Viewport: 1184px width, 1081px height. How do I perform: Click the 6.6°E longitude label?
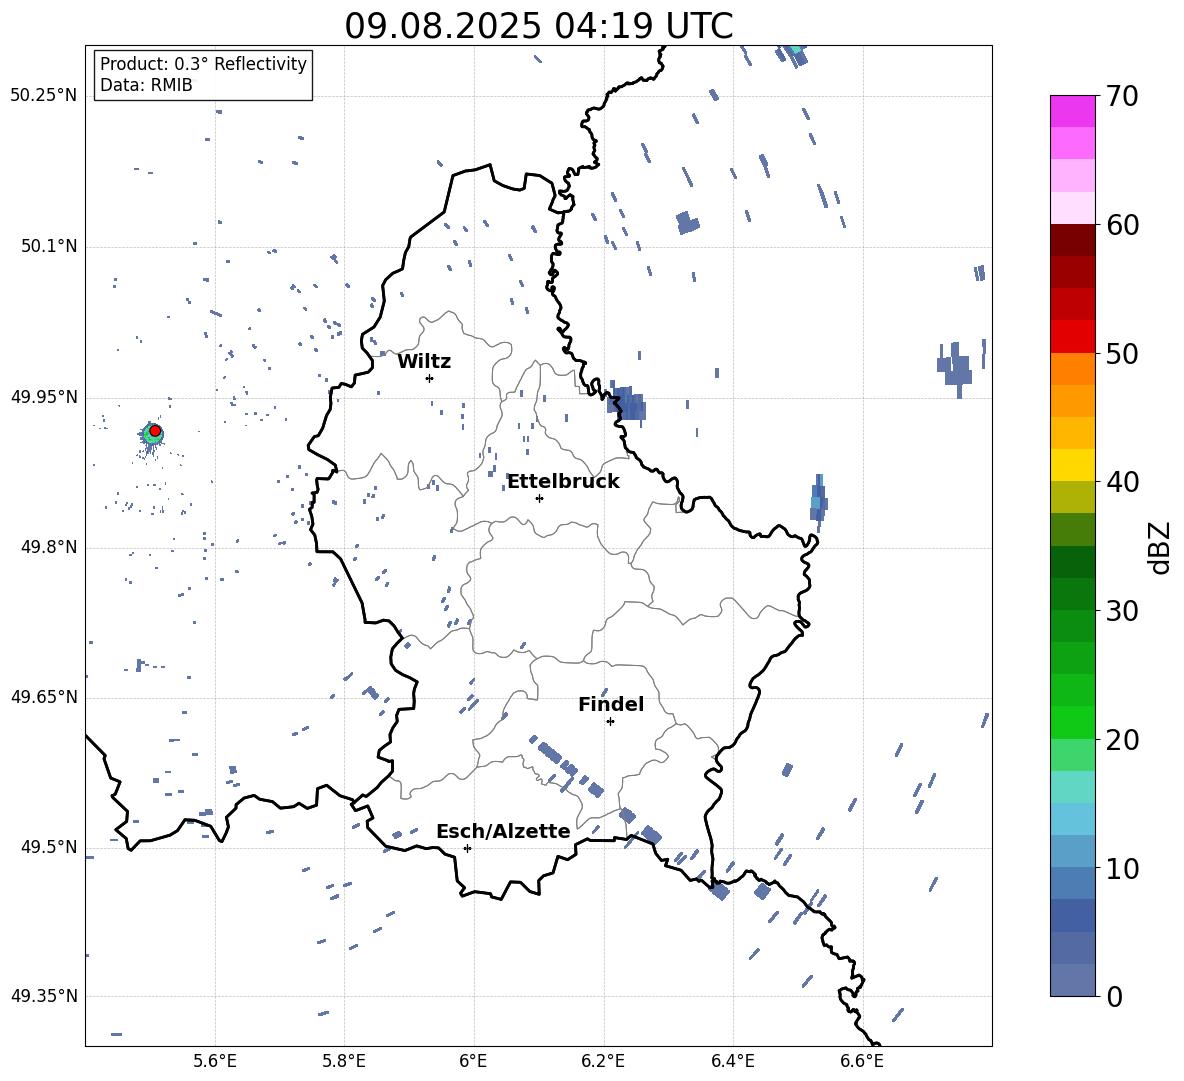click(x=862, y=1061)
